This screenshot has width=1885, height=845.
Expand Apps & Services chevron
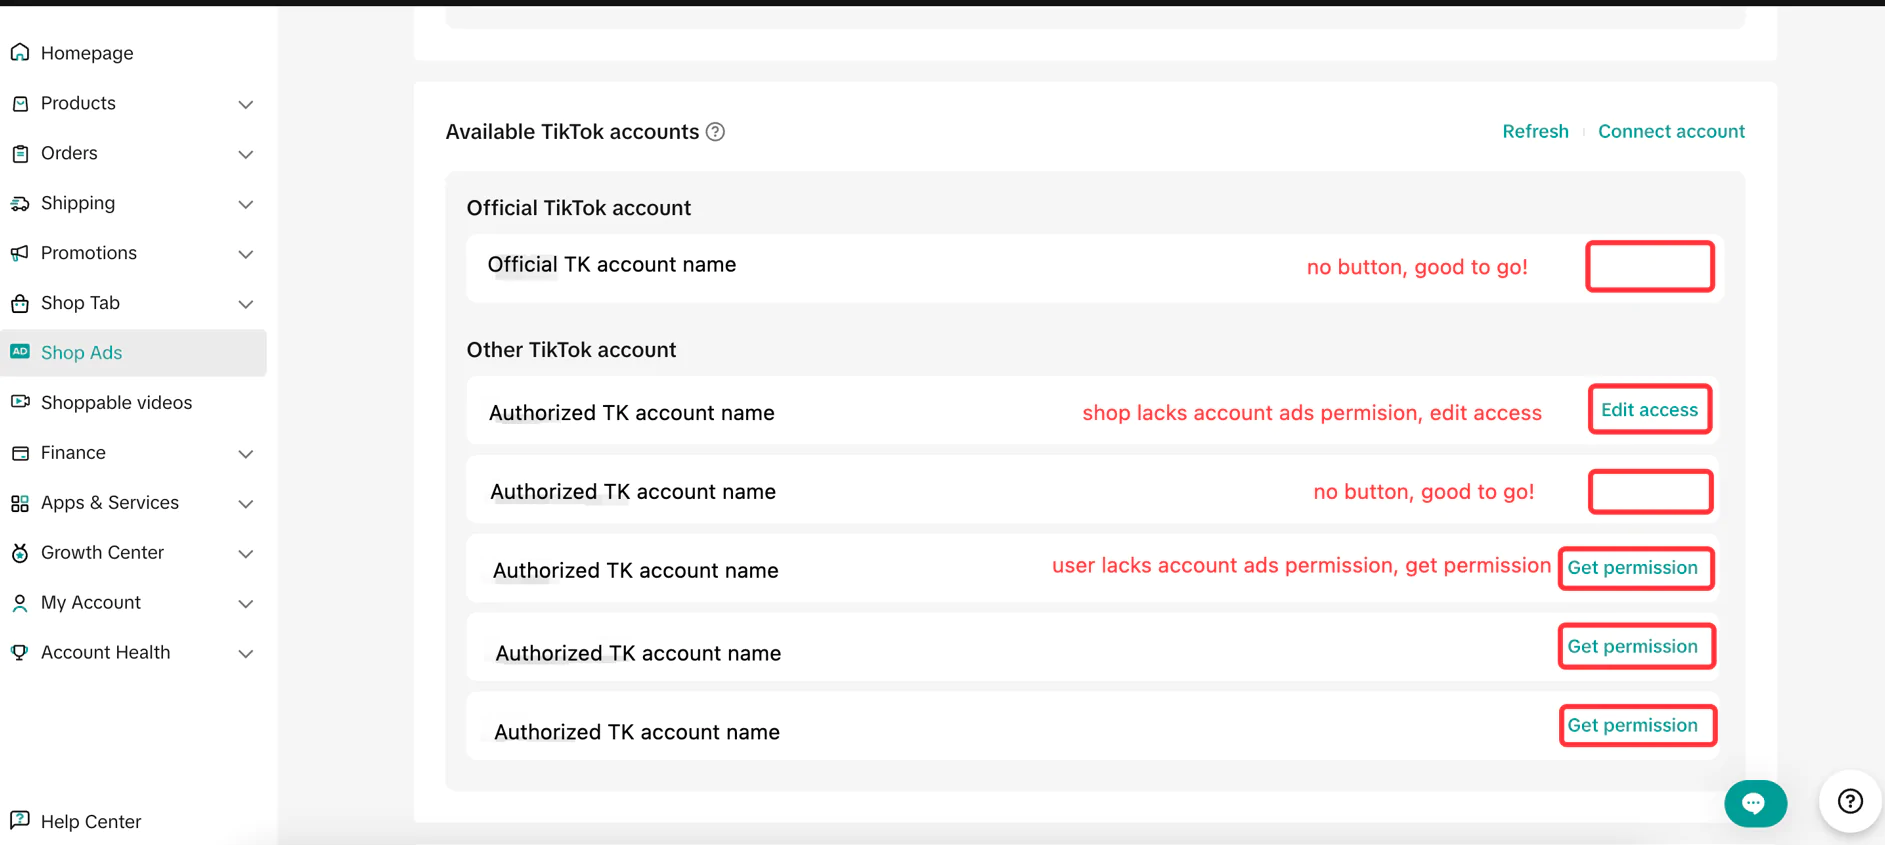246,504
